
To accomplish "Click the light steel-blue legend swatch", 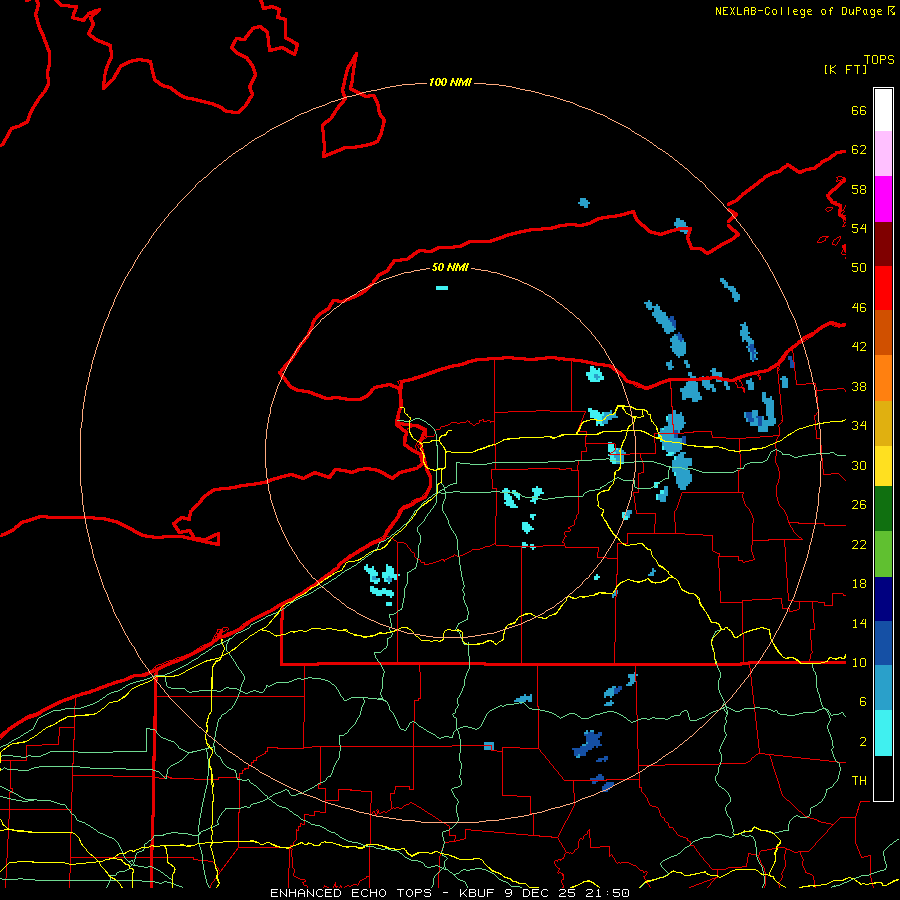I will (x=883, y=687).
